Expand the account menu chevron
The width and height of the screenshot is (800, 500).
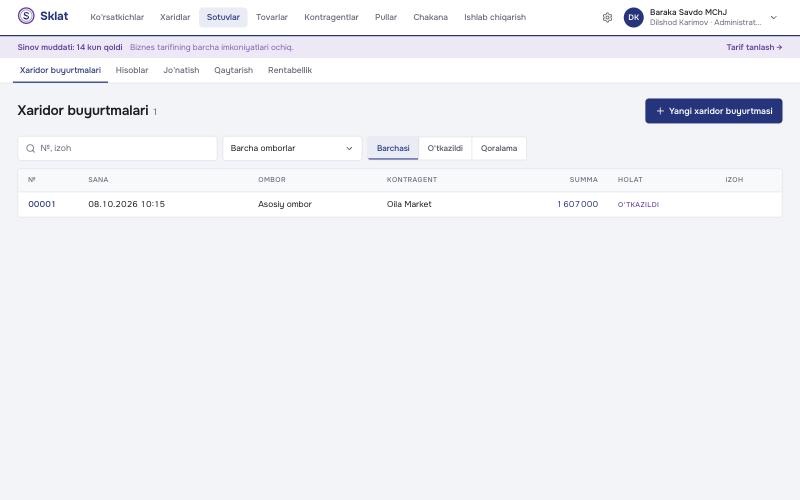773,17
